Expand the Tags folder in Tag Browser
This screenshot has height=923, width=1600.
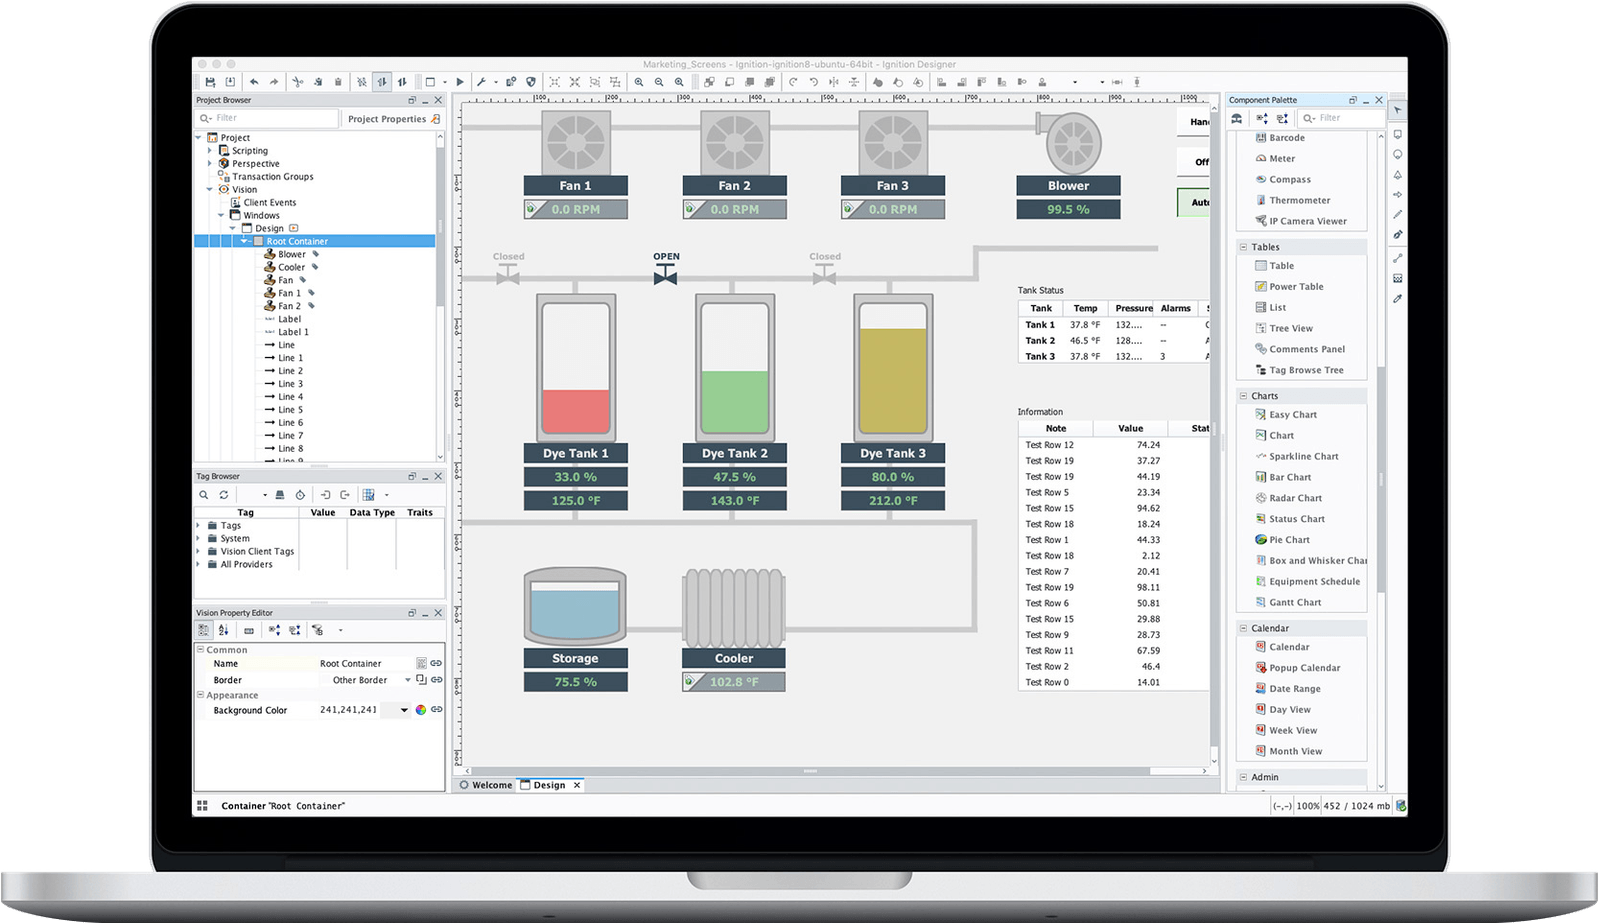[198, 525]
